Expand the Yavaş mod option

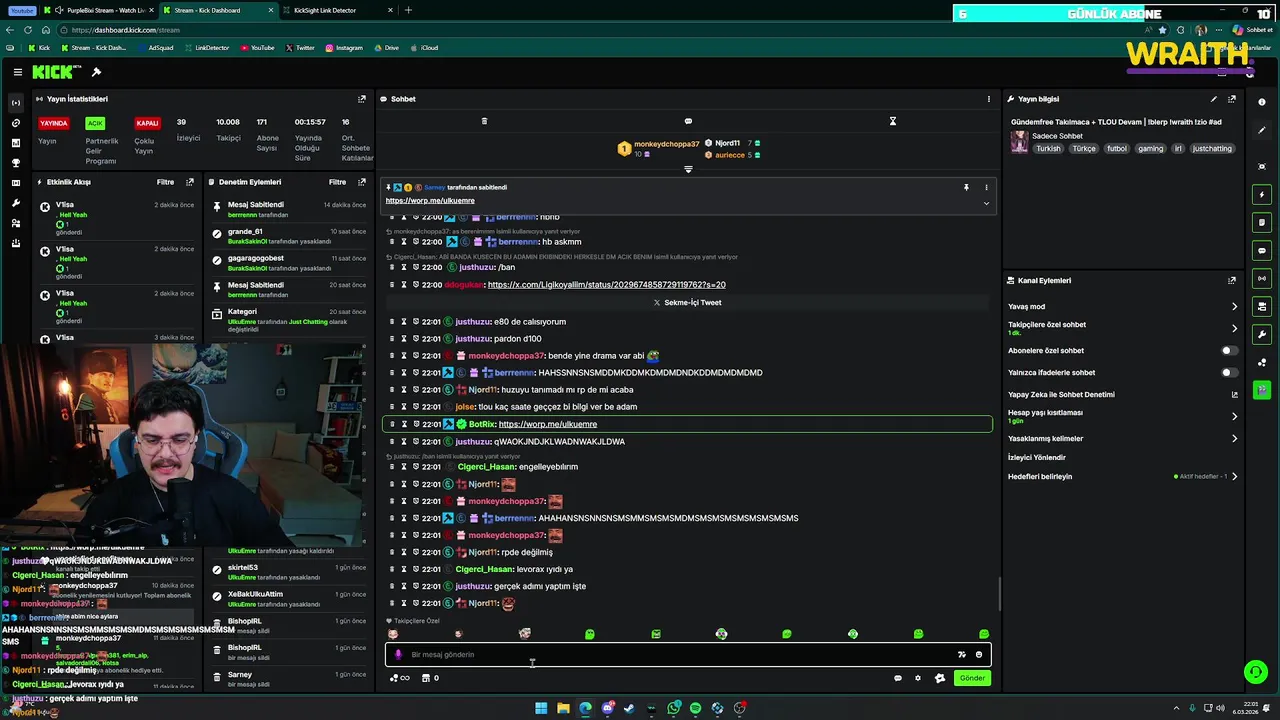(x=1234, y=307)
